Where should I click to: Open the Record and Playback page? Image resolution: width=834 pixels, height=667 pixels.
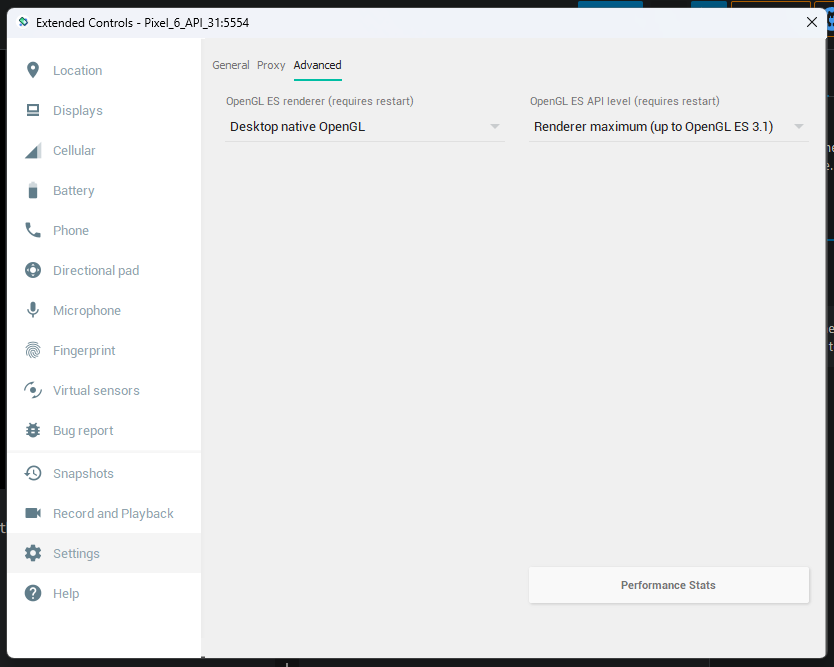click(113, 514)
